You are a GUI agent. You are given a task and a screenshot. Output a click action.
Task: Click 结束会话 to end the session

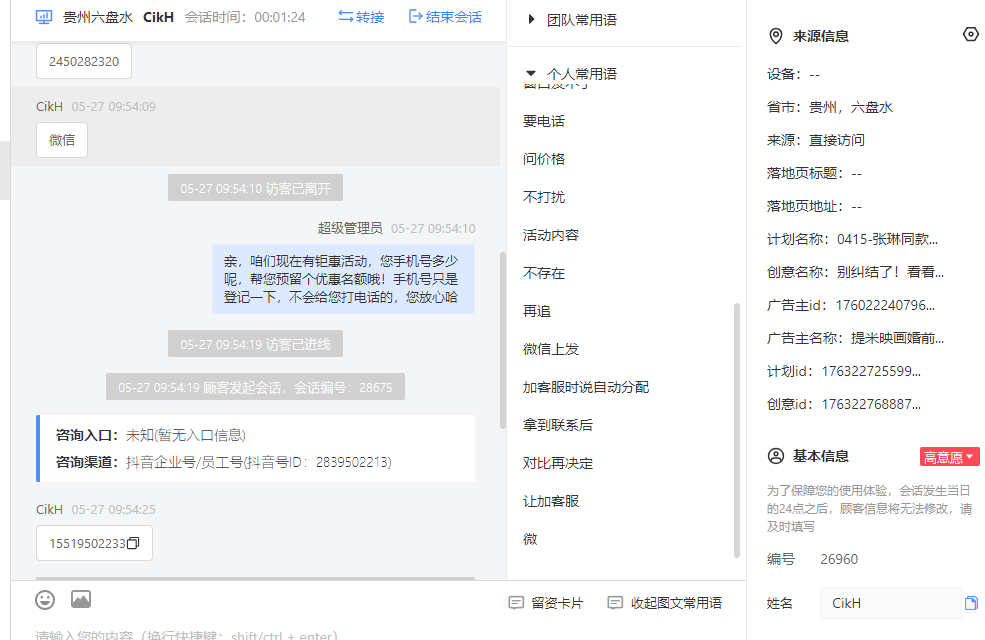point(445,17)
